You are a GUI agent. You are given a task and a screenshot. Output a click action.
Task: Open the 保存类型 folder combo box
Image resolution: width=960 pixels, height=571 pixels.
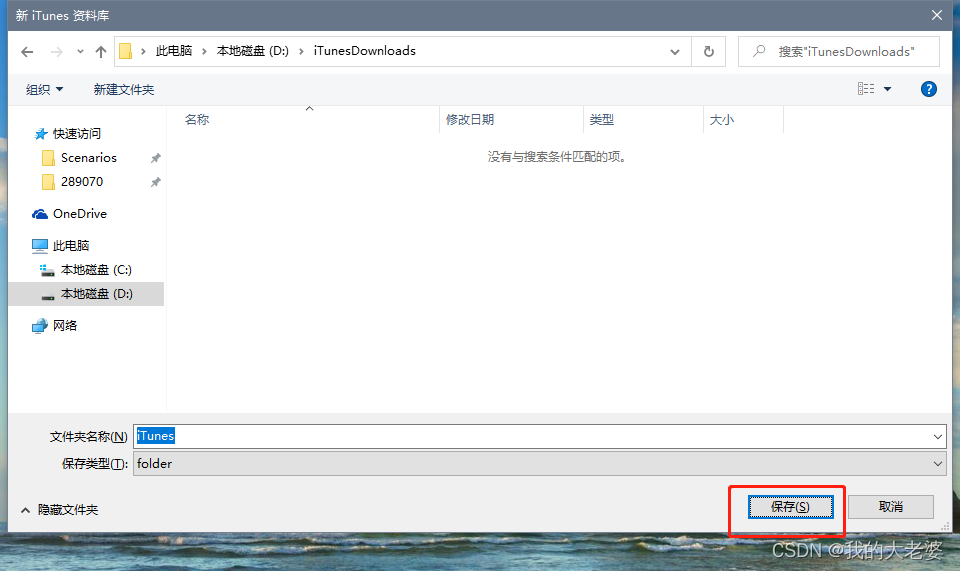[x=539, y=464]
